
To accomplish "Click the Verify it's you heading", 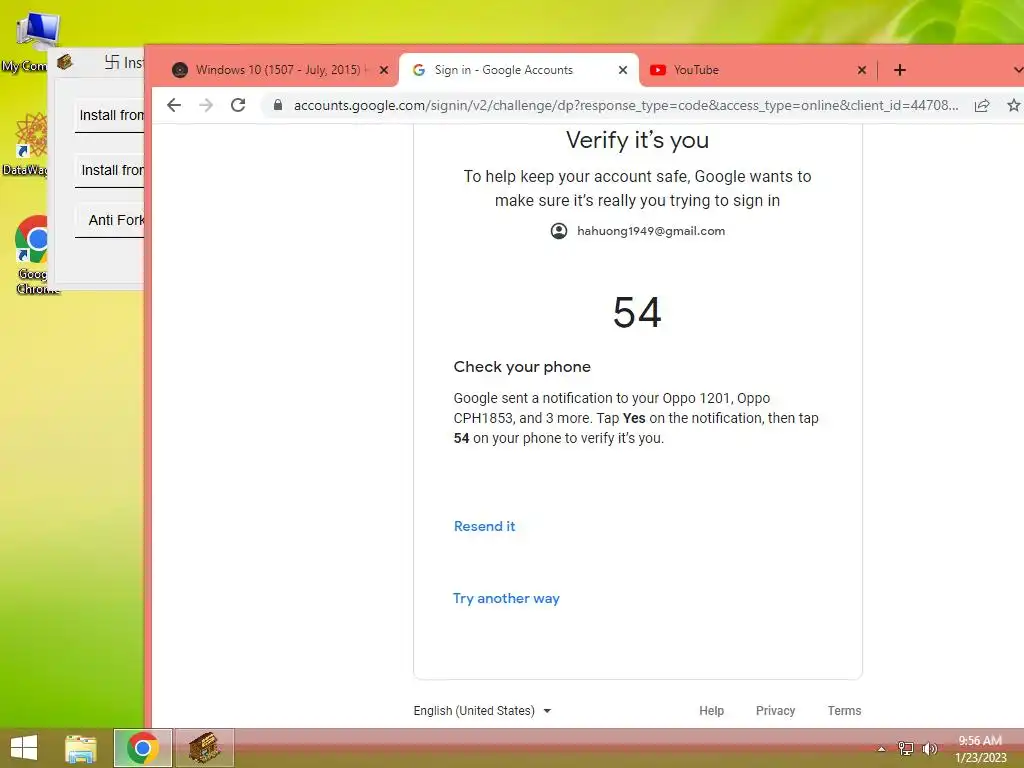I will [x=637, y=140].
